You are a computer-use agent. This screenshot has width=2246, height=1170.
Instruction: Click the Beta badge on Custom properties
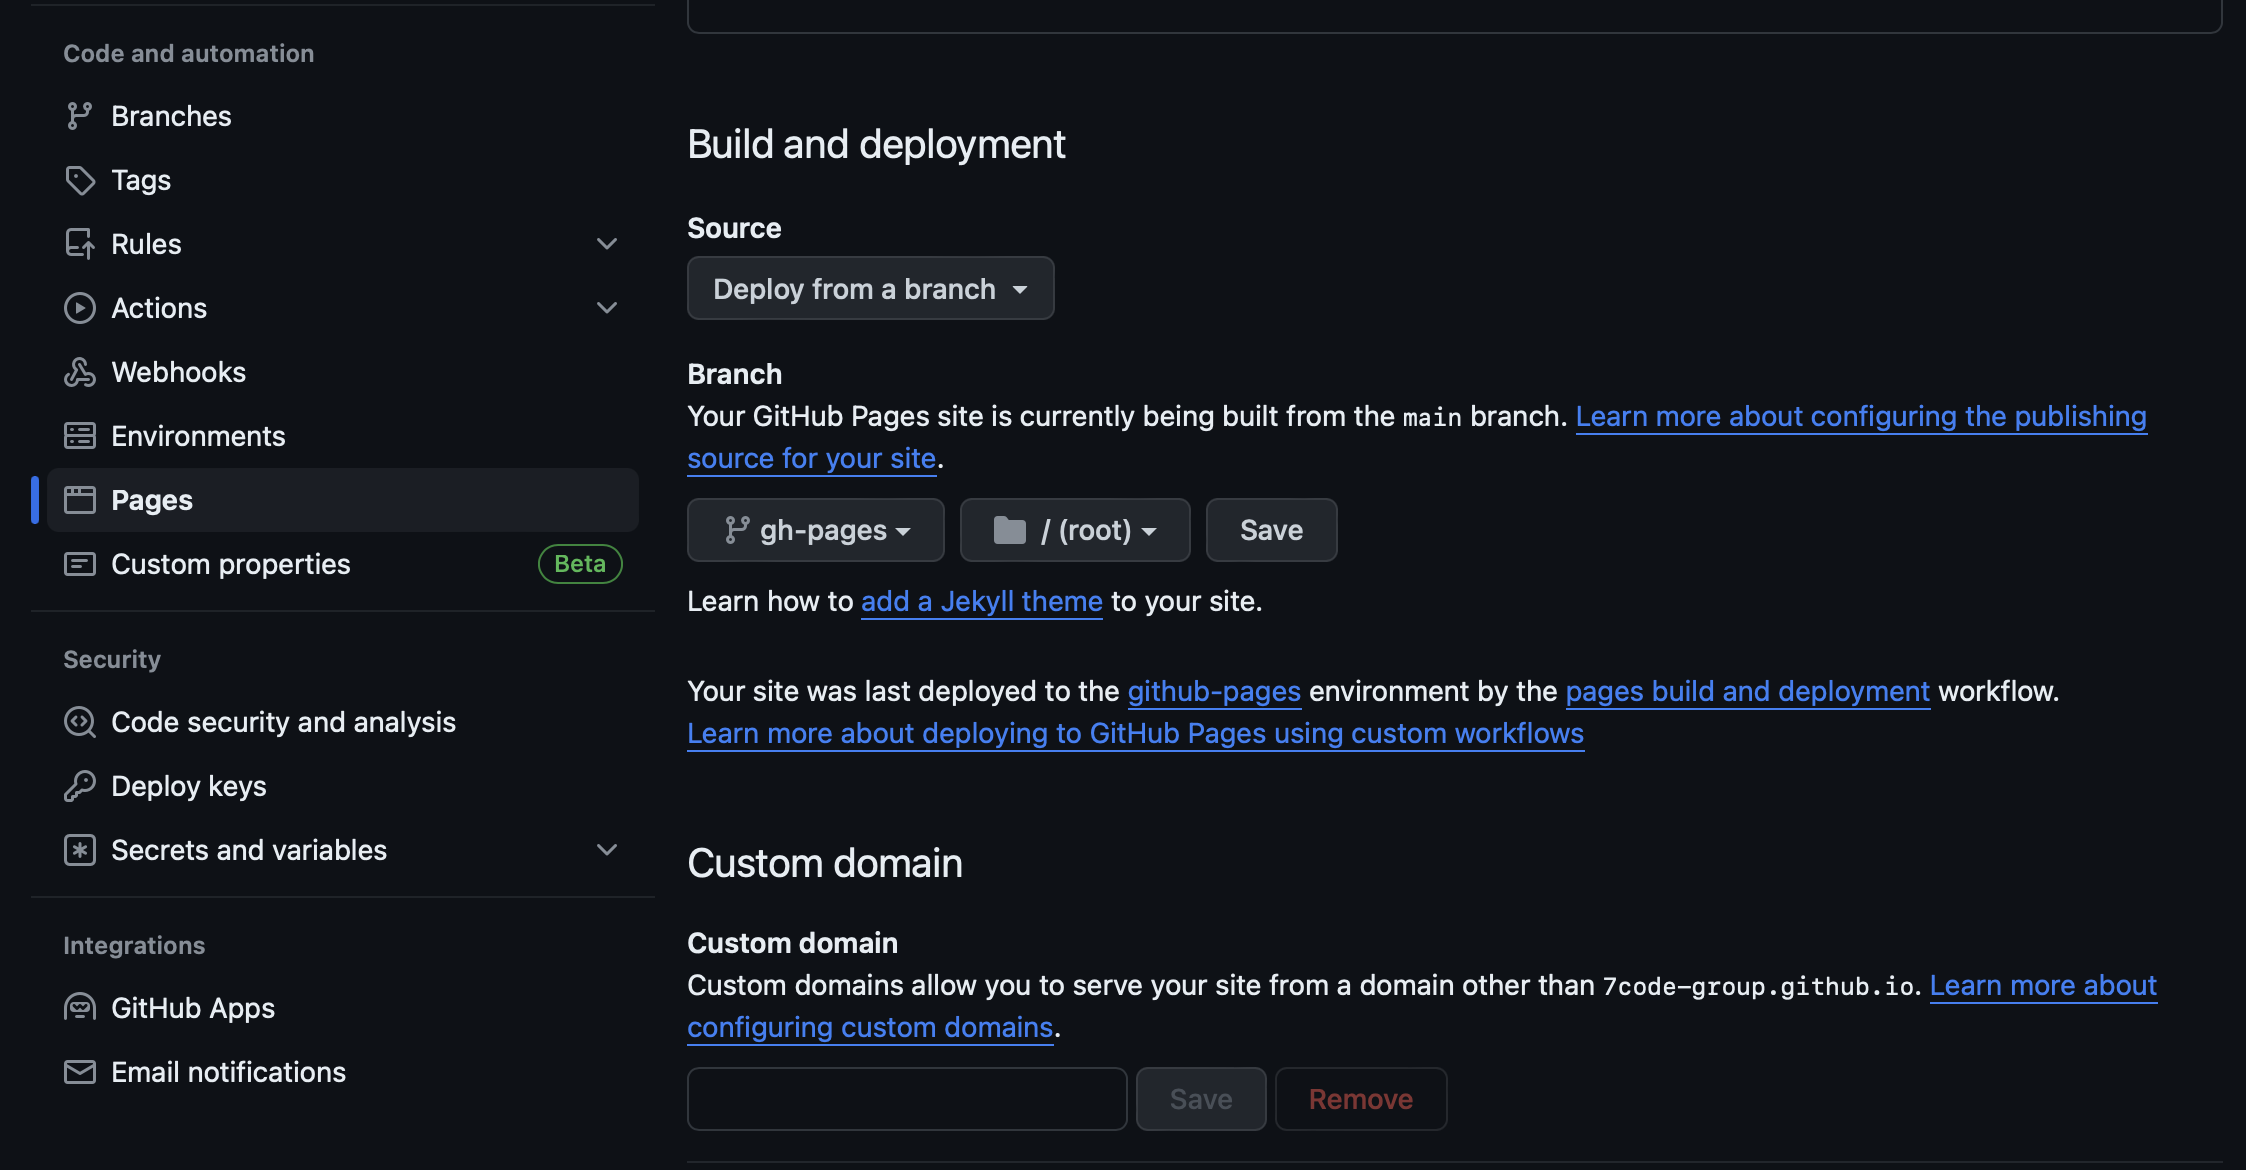click(x=580, y=564)
